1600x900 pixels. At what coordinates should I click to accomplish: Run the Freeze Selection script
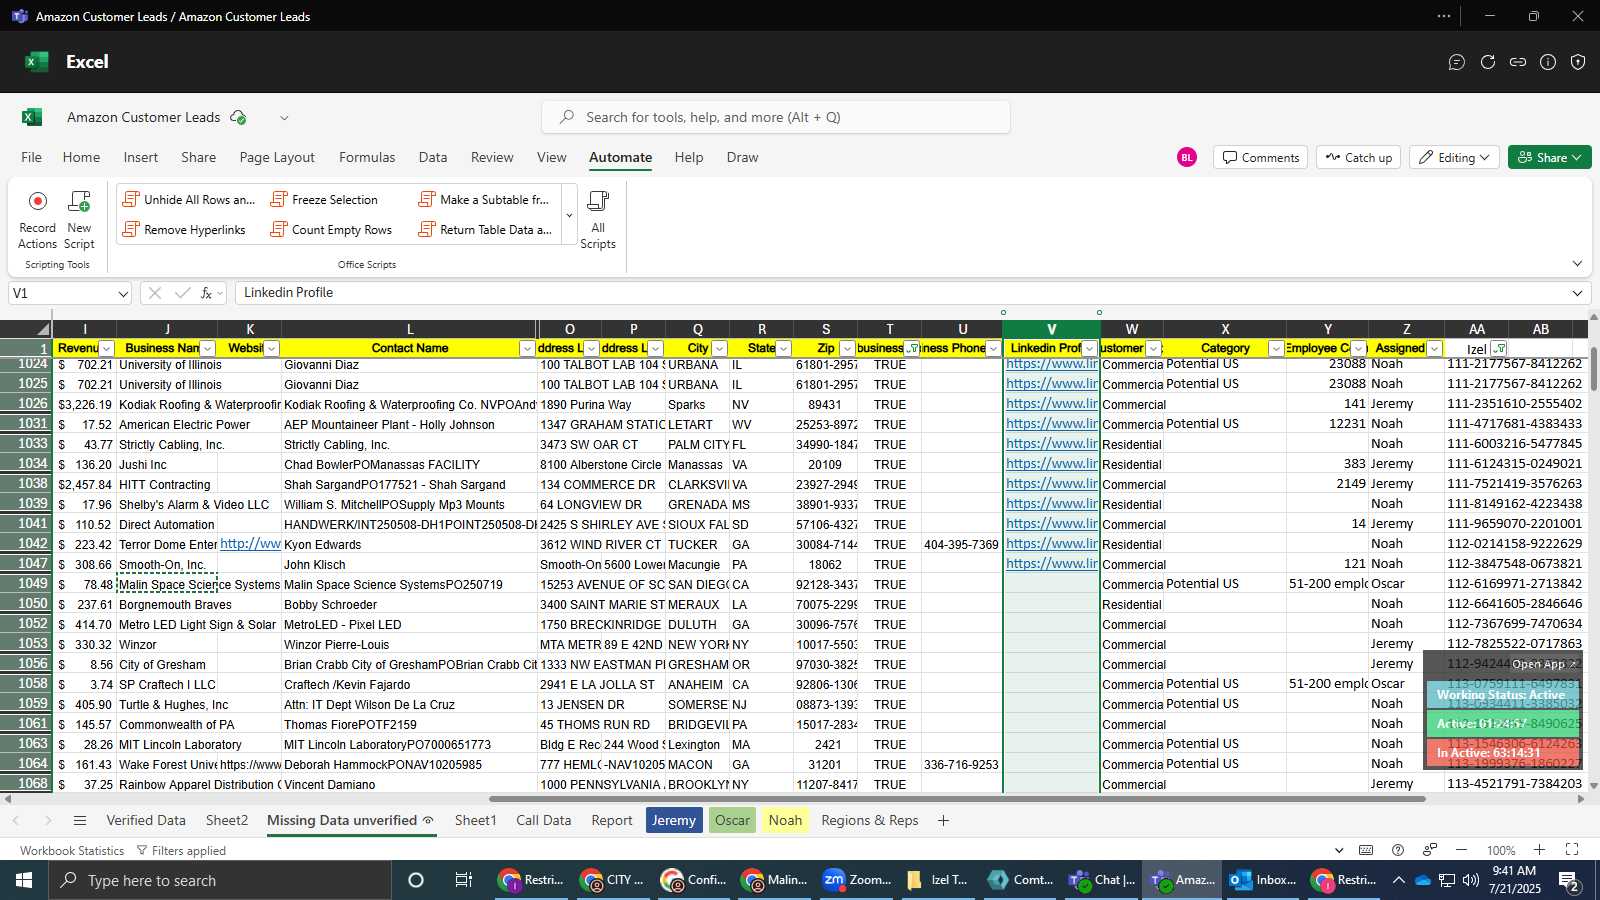[325, 200]
